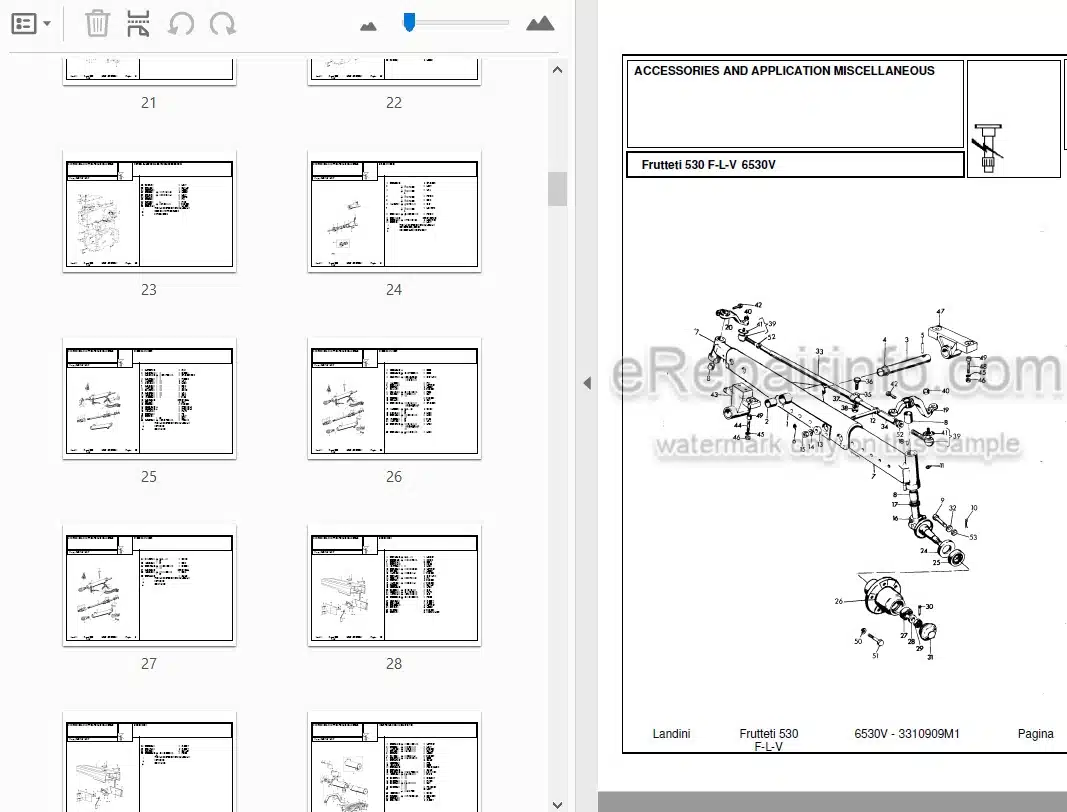Open the thumbnail options panel icon
Viewport: 1067px width, 812px height.
(24, 25)
